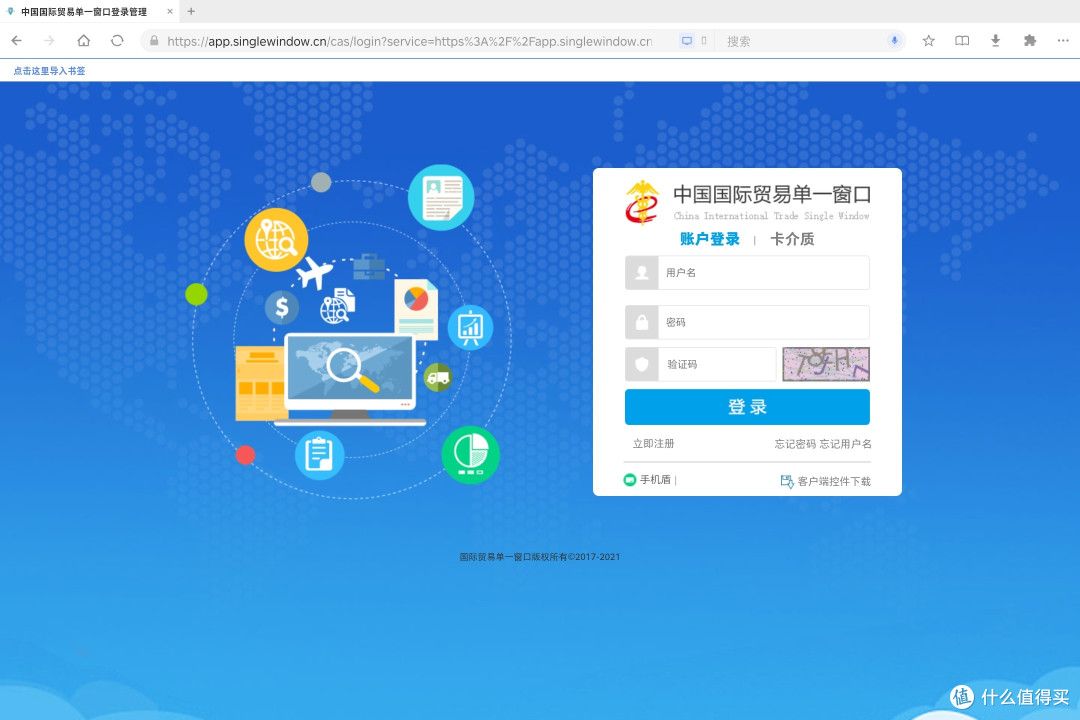Click the 手机盾 green shield icon
The image size is (1080, 720).
tap(628, 480)
